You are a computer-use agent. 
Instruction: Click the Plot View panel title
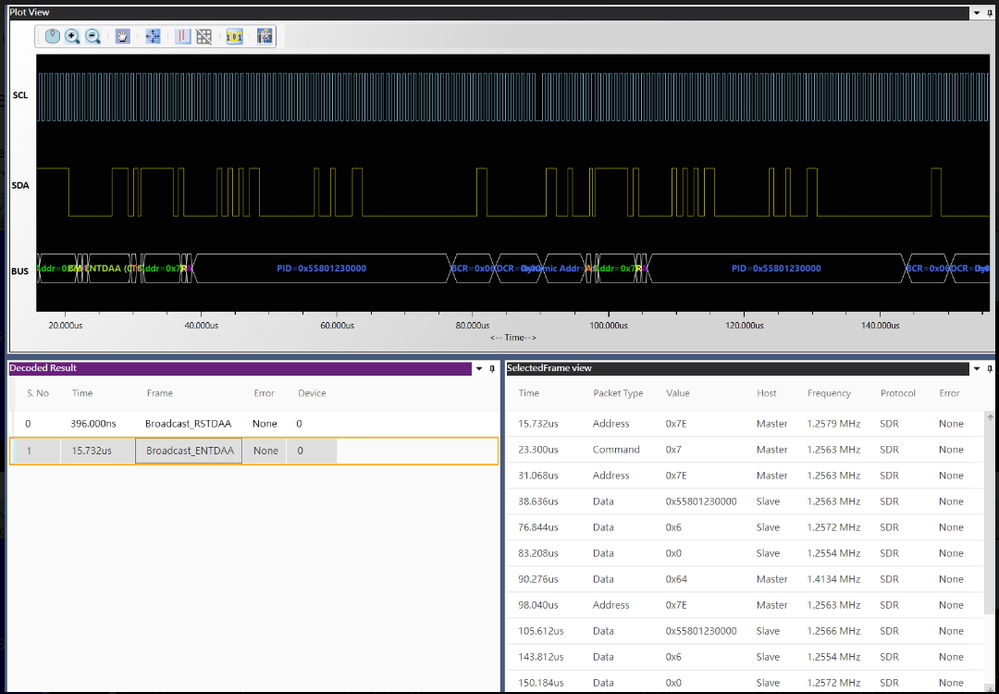[x=29, y=12]
